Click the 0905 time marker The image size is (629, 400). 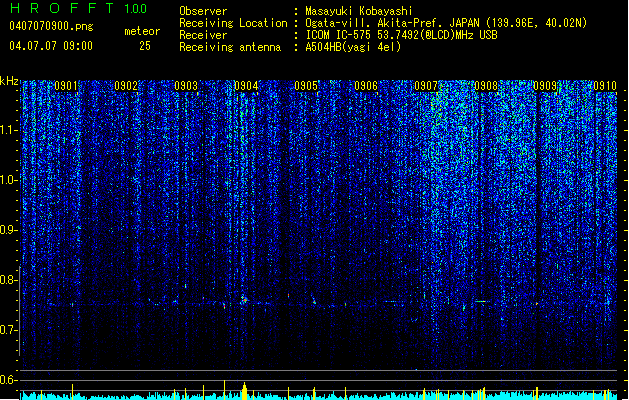tap(306, 86)
